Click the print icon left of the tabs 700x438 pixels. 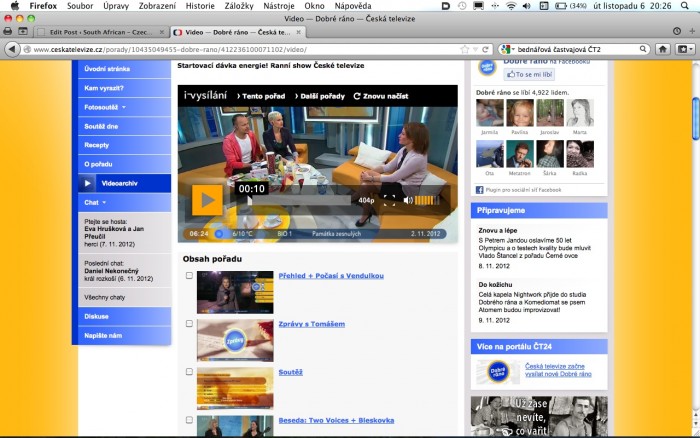tap(8, 31)
